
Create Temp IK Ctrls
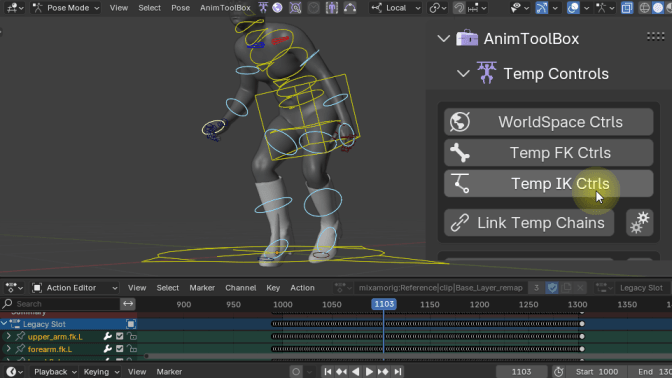tap(549, 184)
